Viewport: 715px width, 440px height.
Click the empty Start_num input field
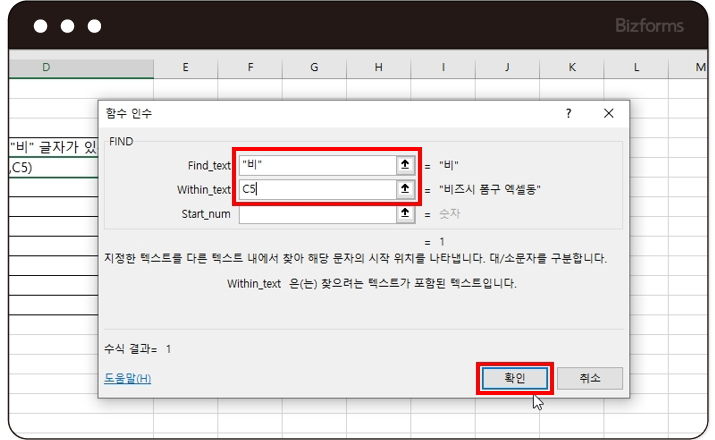(x=316, y=213)
